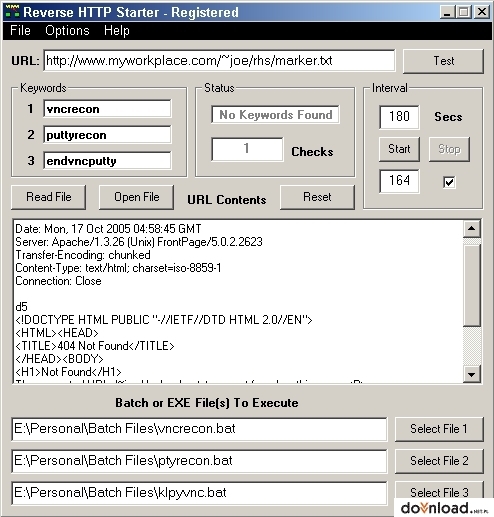Click the 180 seconds interval field
Viewport: 494px width, 517px height.
(399, 117)
